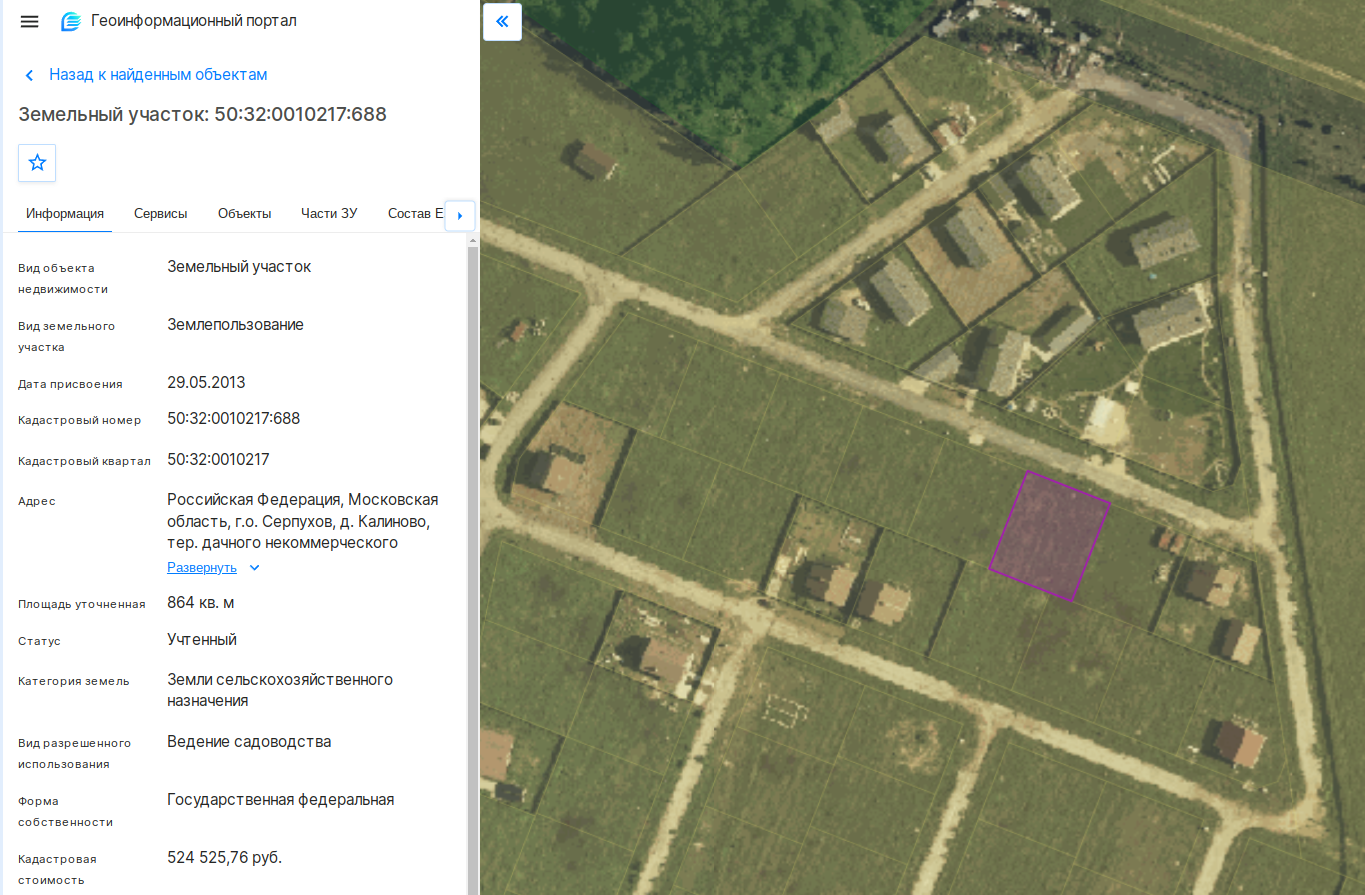
Task: Click the Категория земель label
Action: [74, 681]
